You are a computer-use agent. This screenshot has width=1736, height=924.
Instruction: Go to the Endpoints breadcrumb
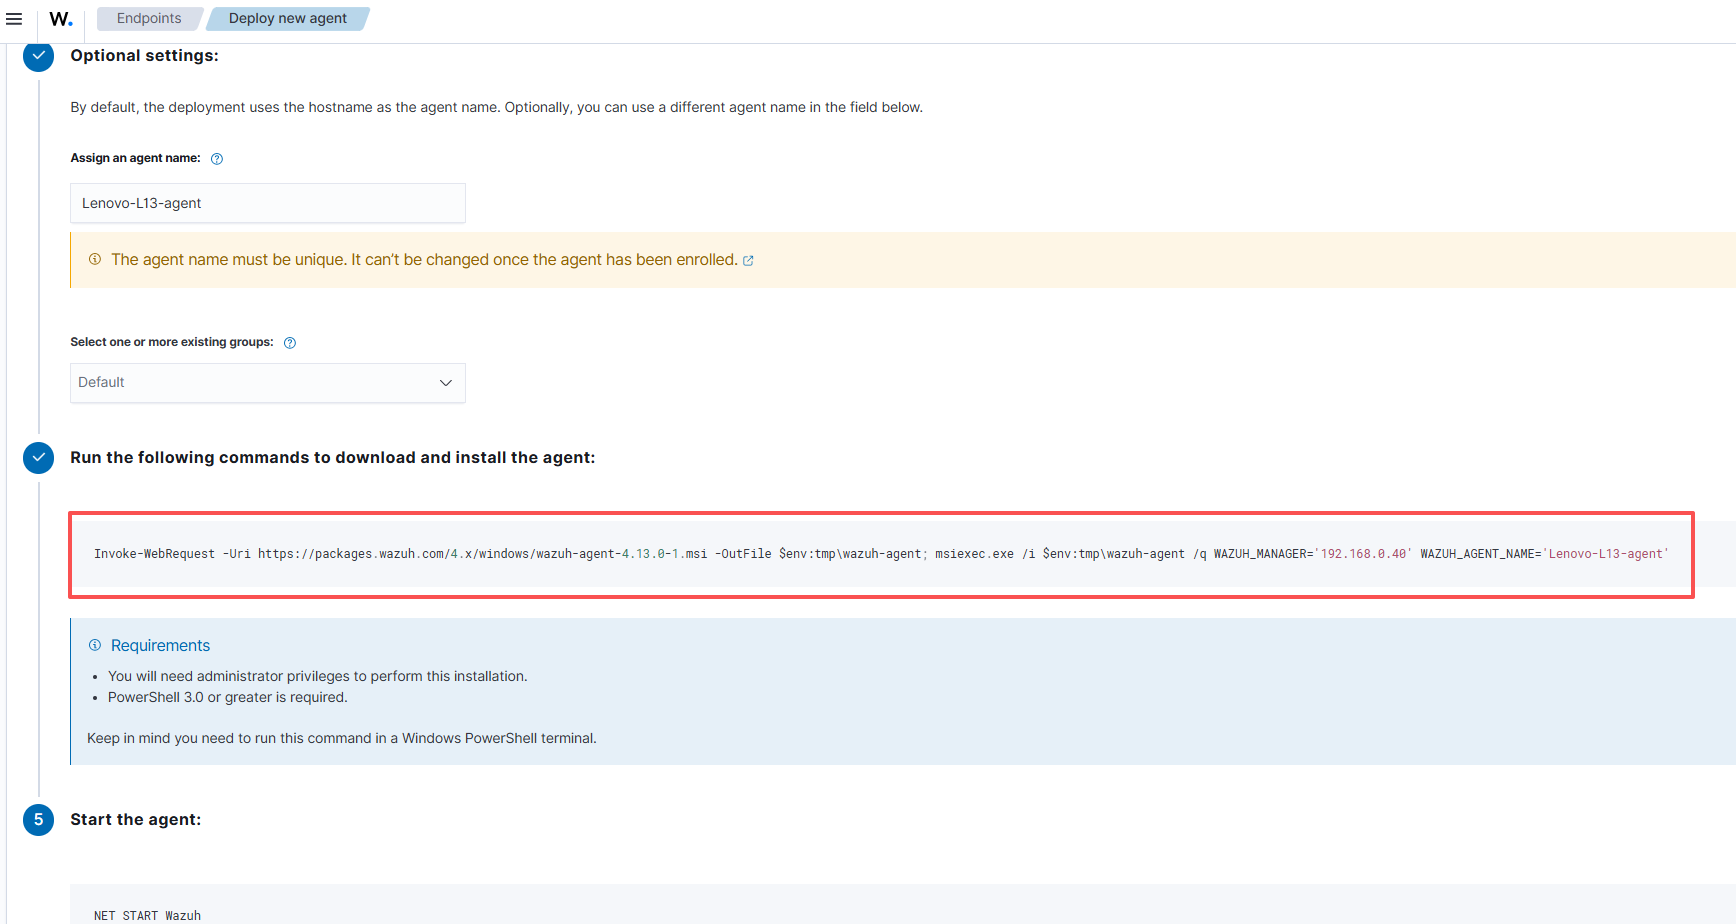coord(149,18)
